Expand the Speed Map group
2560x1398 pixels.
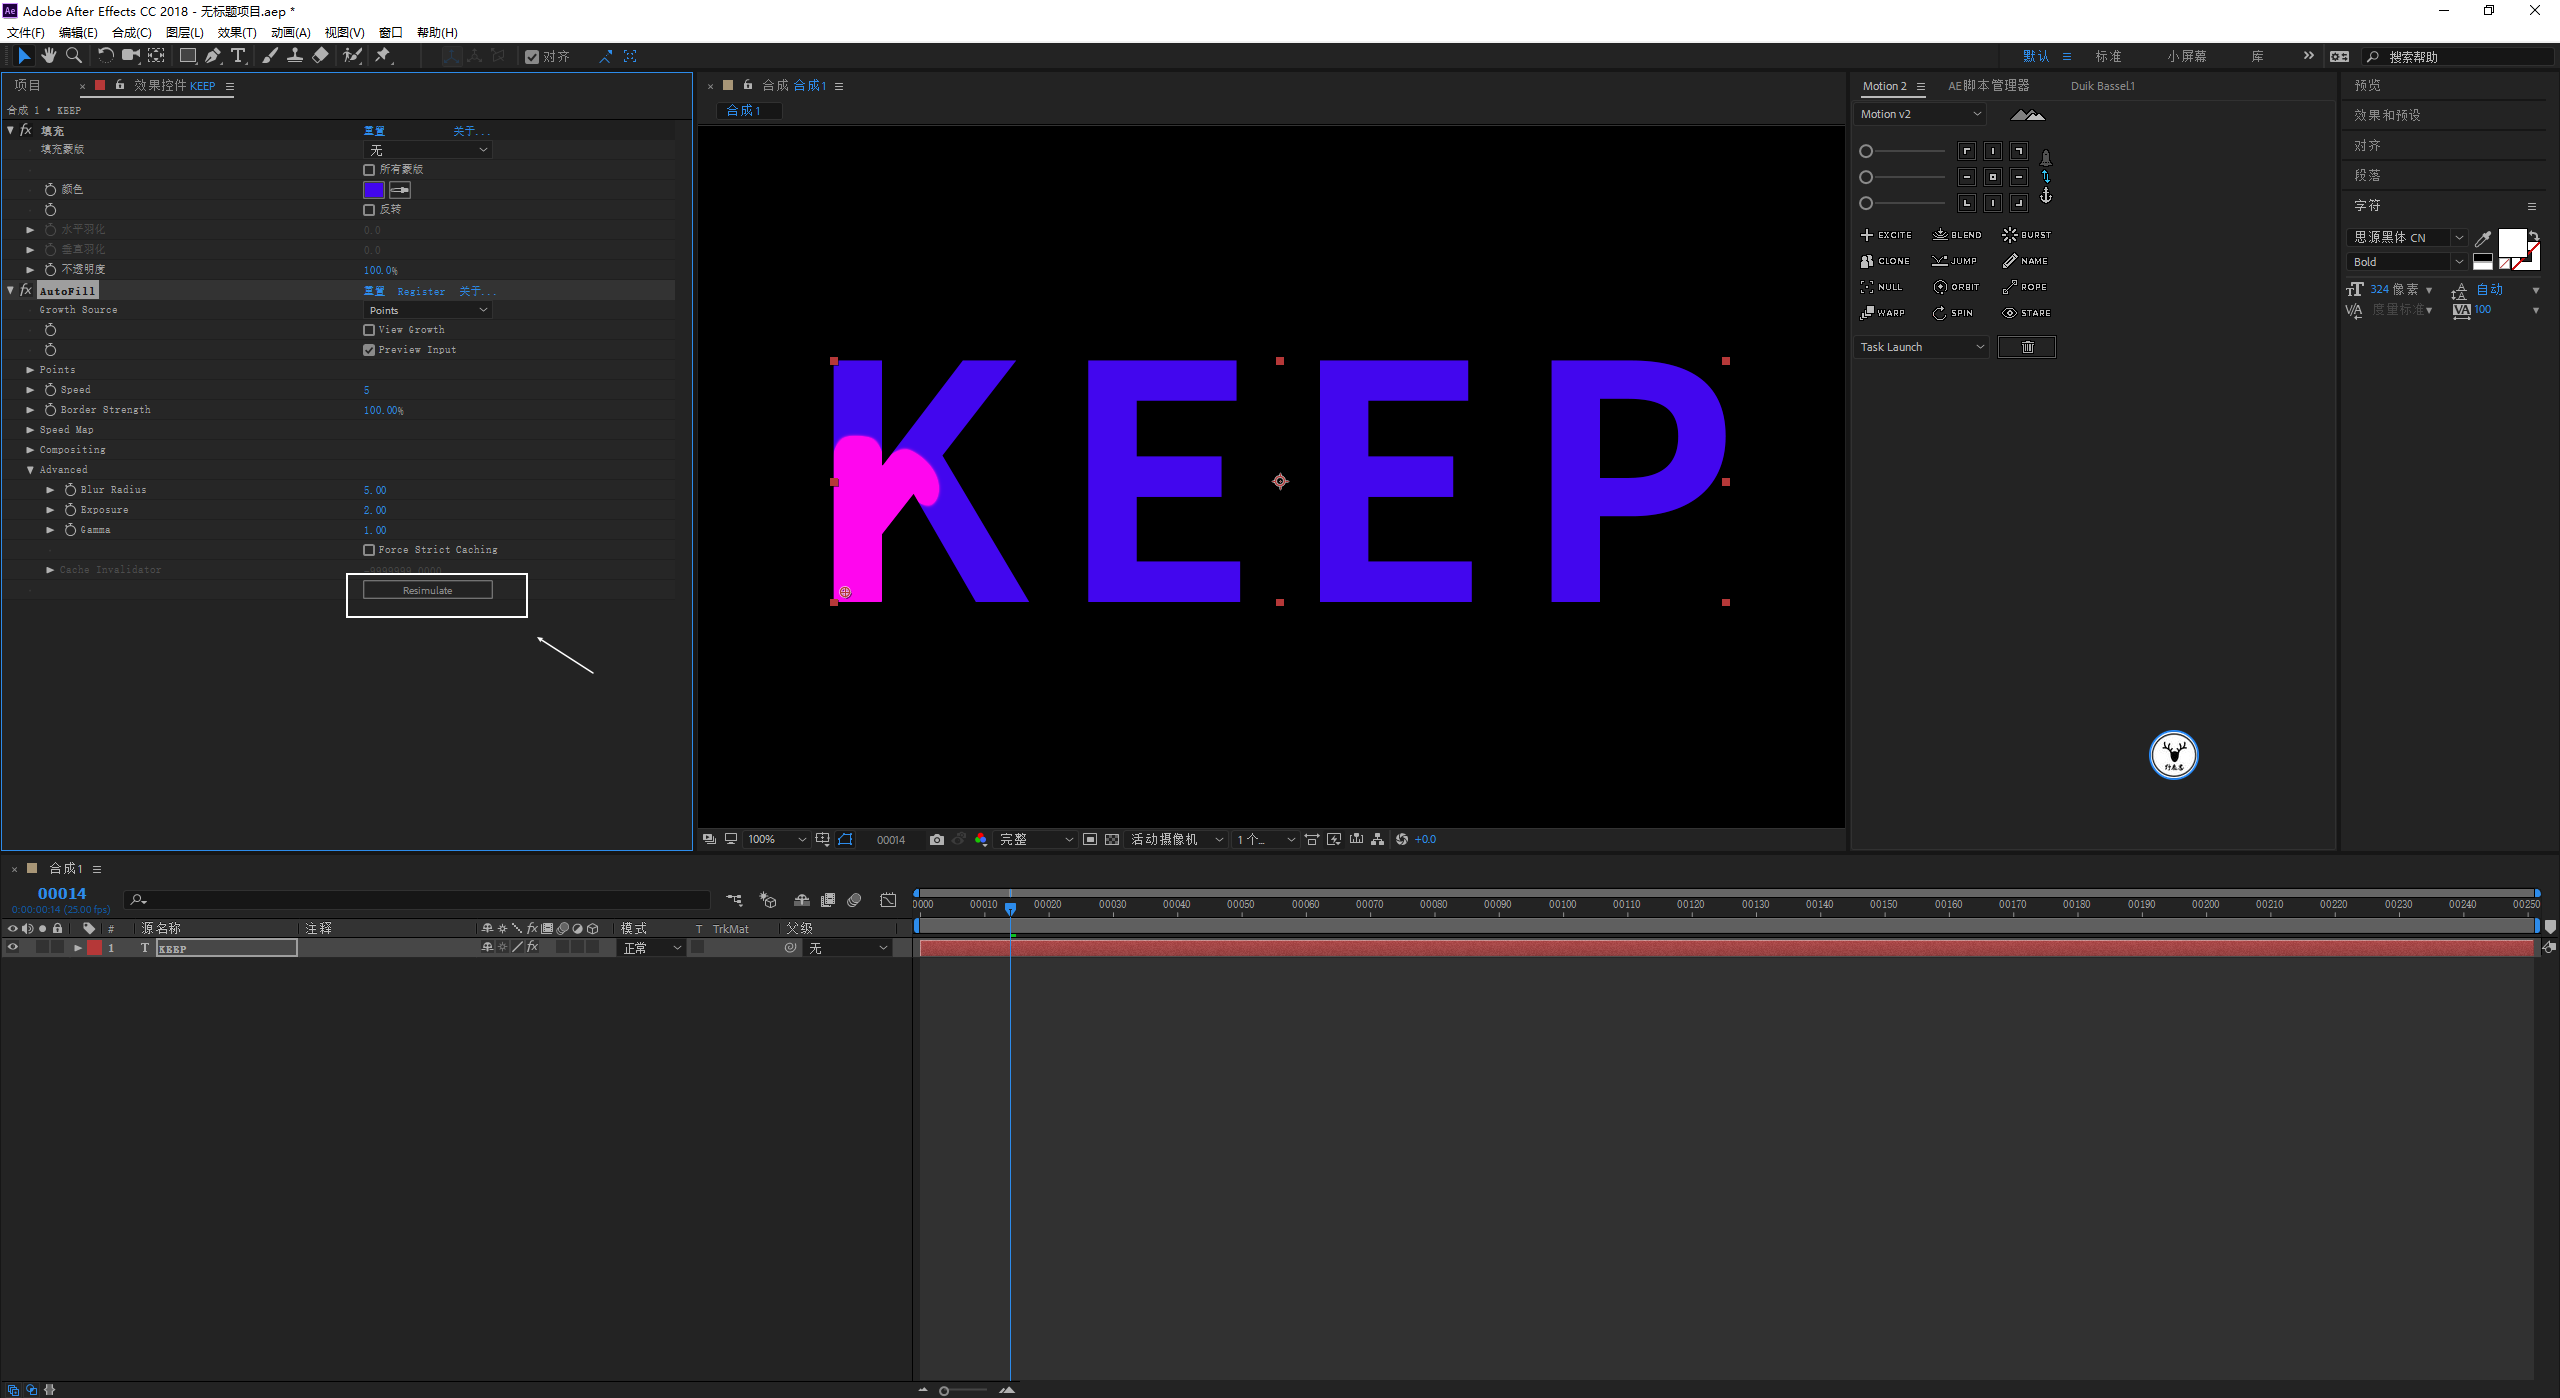pos(30,430)
